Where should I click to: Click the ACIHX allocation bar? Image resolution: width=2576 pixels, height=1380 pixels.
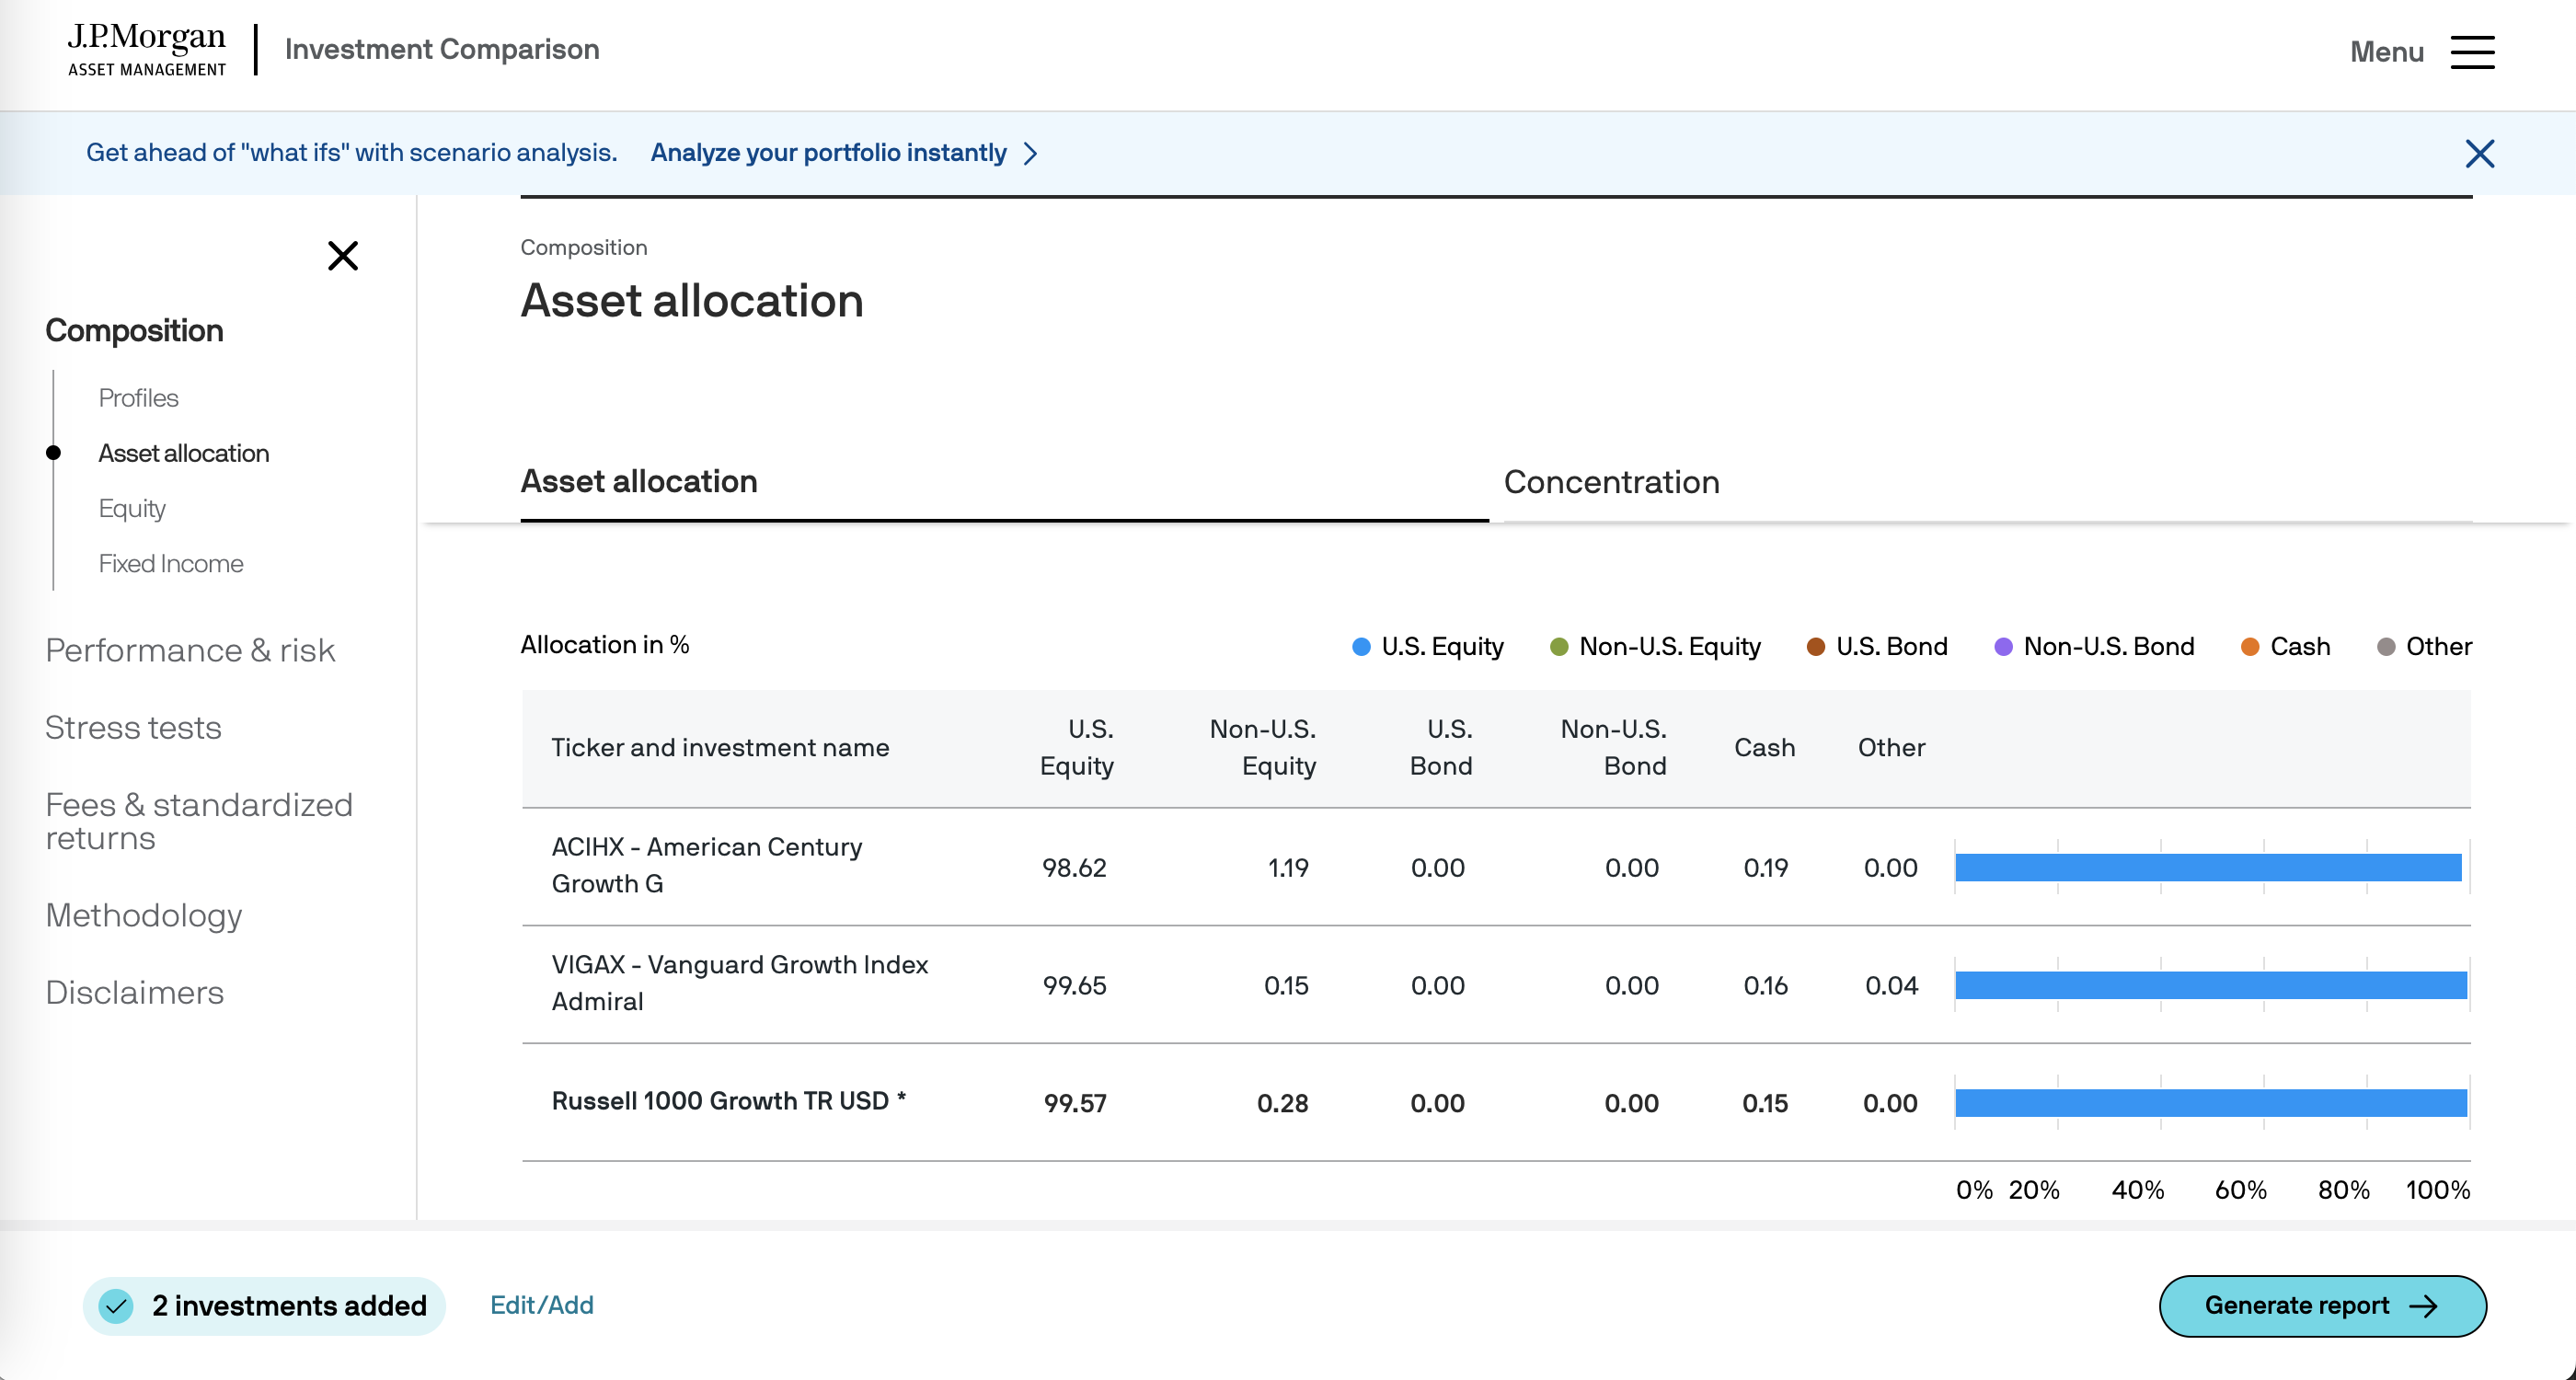[x=2208, y=867]
